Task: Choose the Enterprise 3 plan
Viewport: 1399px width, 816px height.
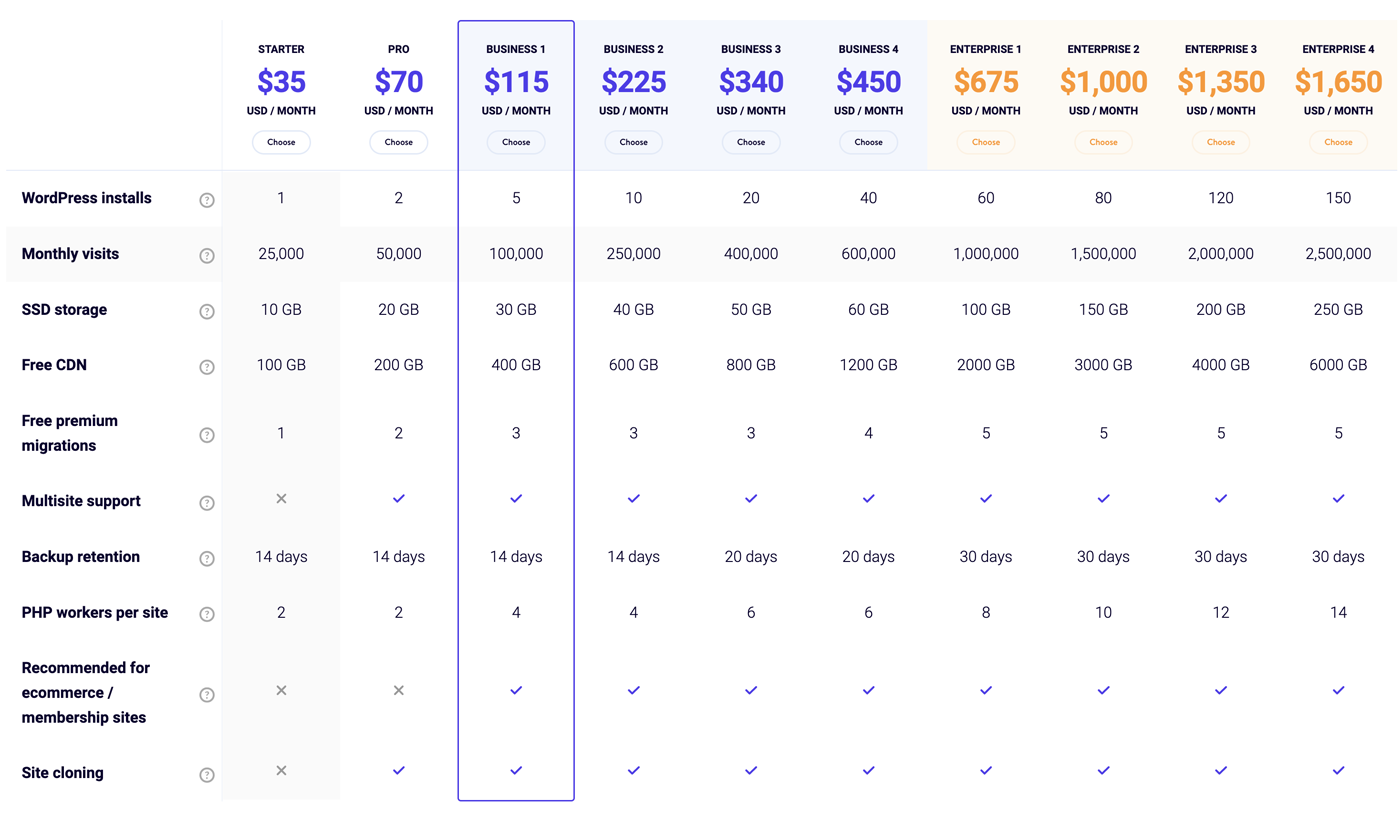Action: pyautogui.click(x=1221, y=142)
